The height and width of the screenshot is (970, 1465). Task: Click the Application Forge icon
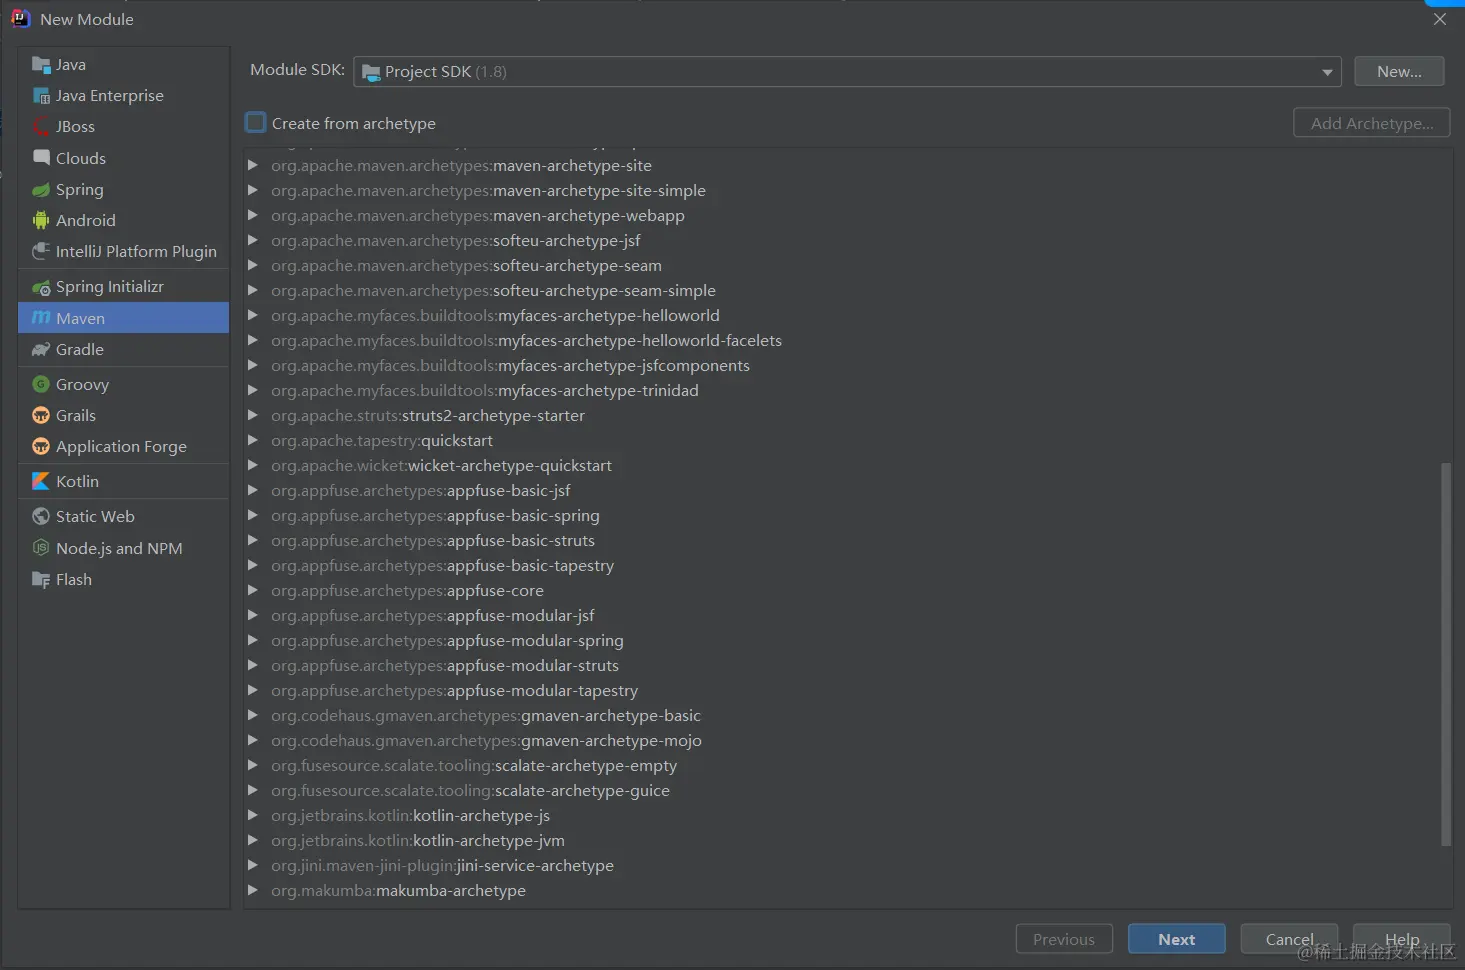[x=41, y=447]
